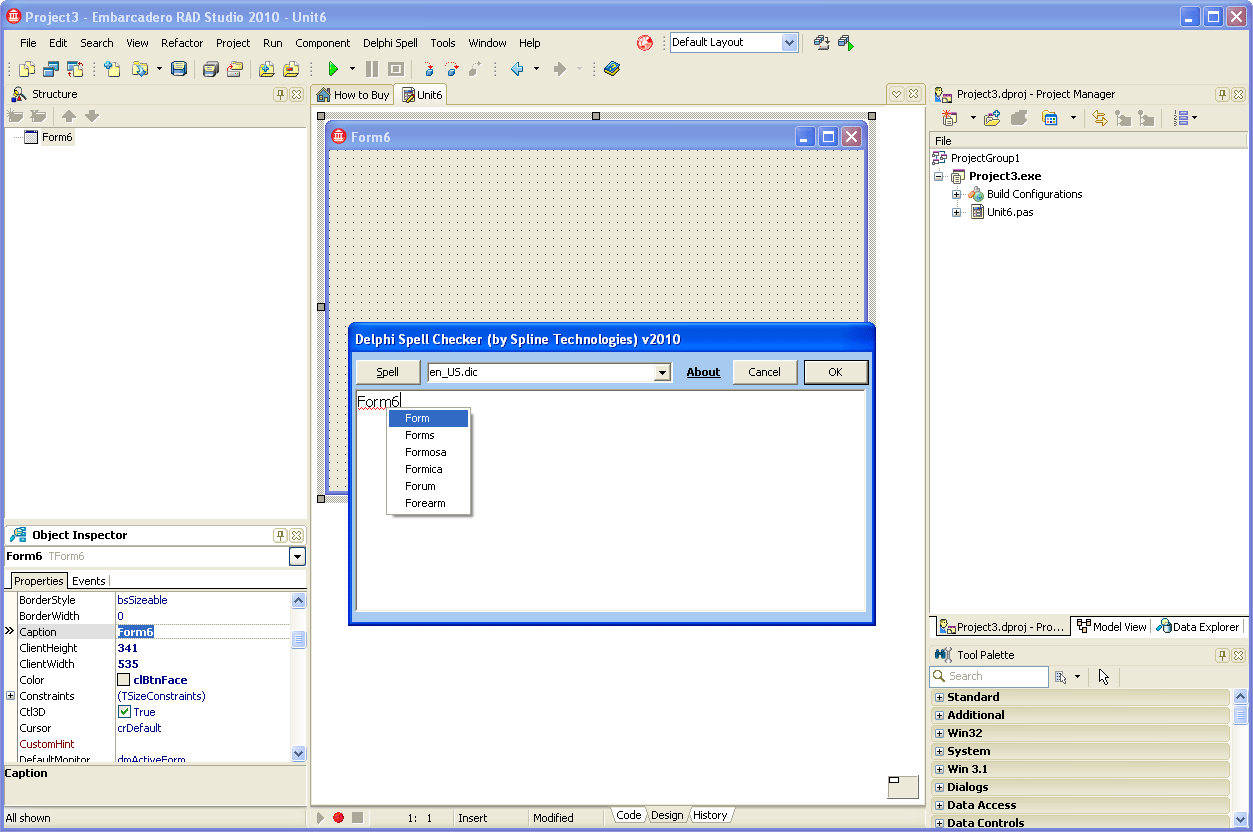Image resolution: width=1253 pixels, height=832 pixels.
Task: Expand the Data Access palette category
Action: coord(939,805)
